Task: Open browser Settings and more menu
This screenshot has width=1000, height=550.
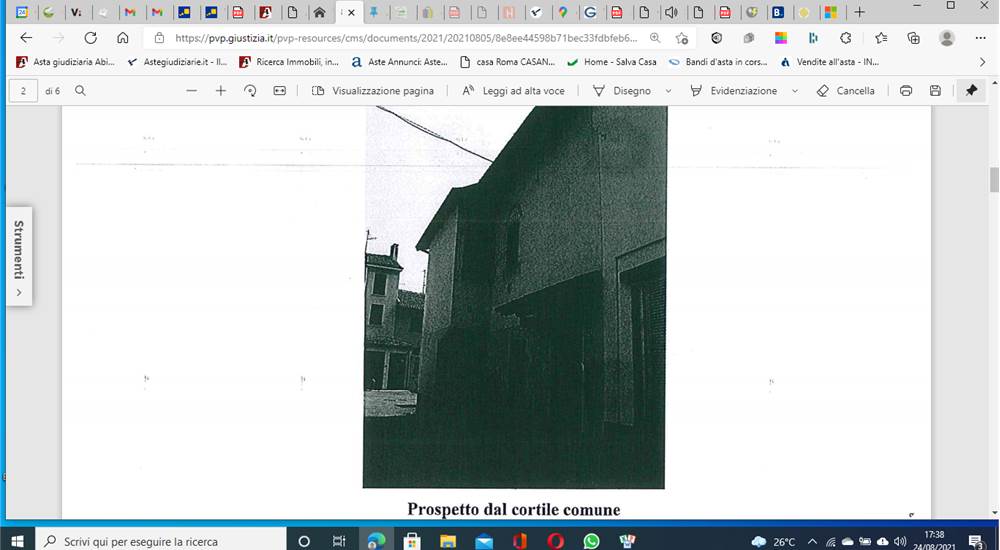Action: coord(981,38)
